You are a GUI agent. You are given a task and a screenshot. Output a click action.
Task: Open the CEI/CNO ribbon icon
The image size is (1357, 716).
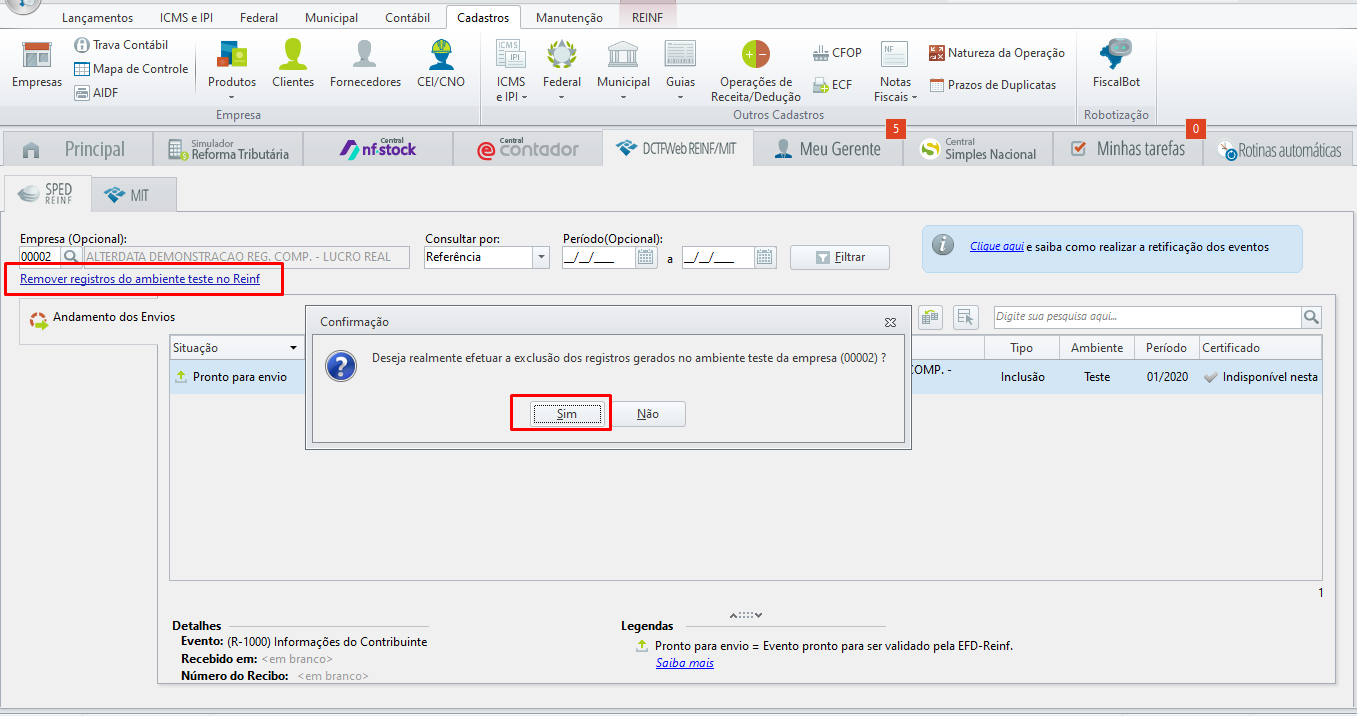coord(441,65)
